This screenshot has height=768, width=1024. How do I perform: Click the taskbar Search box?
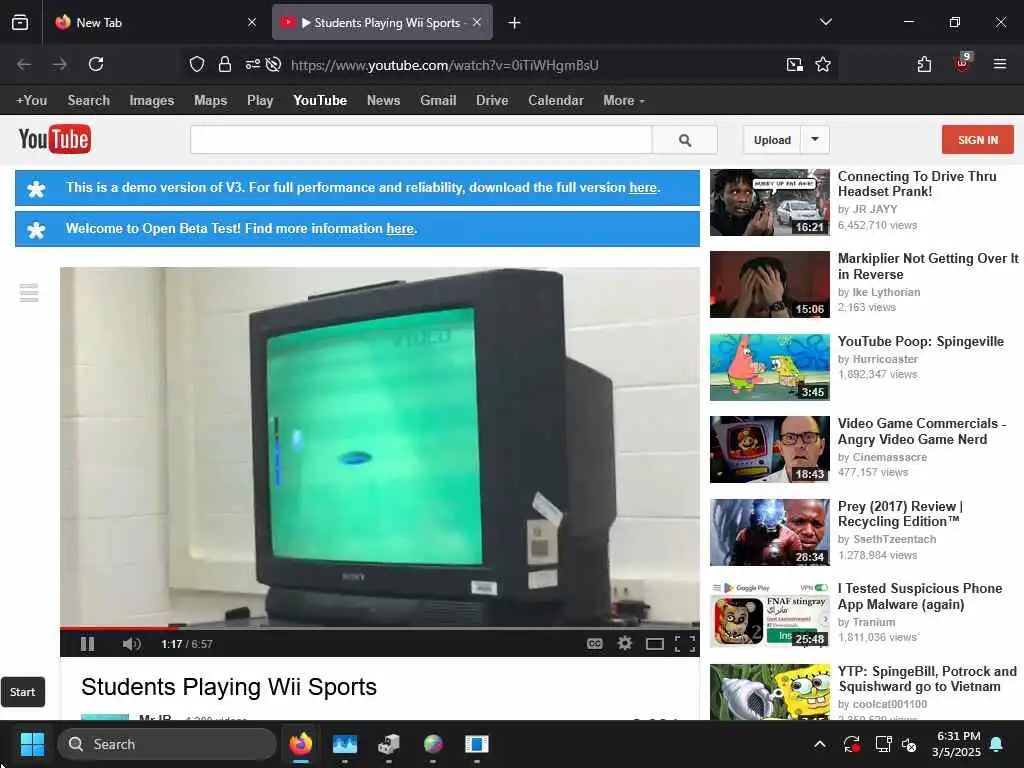[167, 744]
